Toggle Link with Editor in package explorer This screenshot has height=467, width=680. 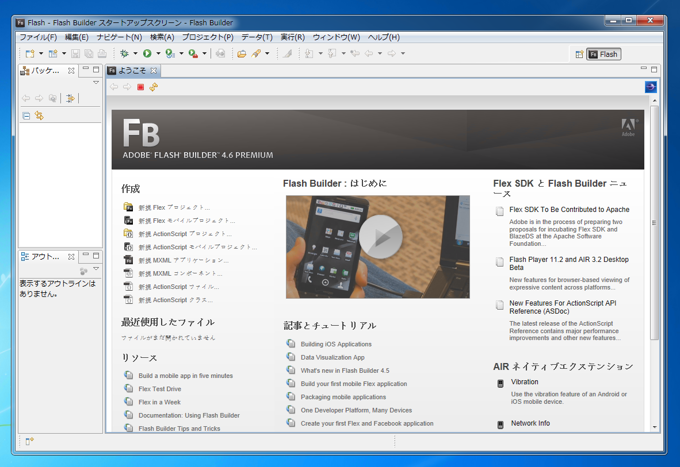click(39, 116)
